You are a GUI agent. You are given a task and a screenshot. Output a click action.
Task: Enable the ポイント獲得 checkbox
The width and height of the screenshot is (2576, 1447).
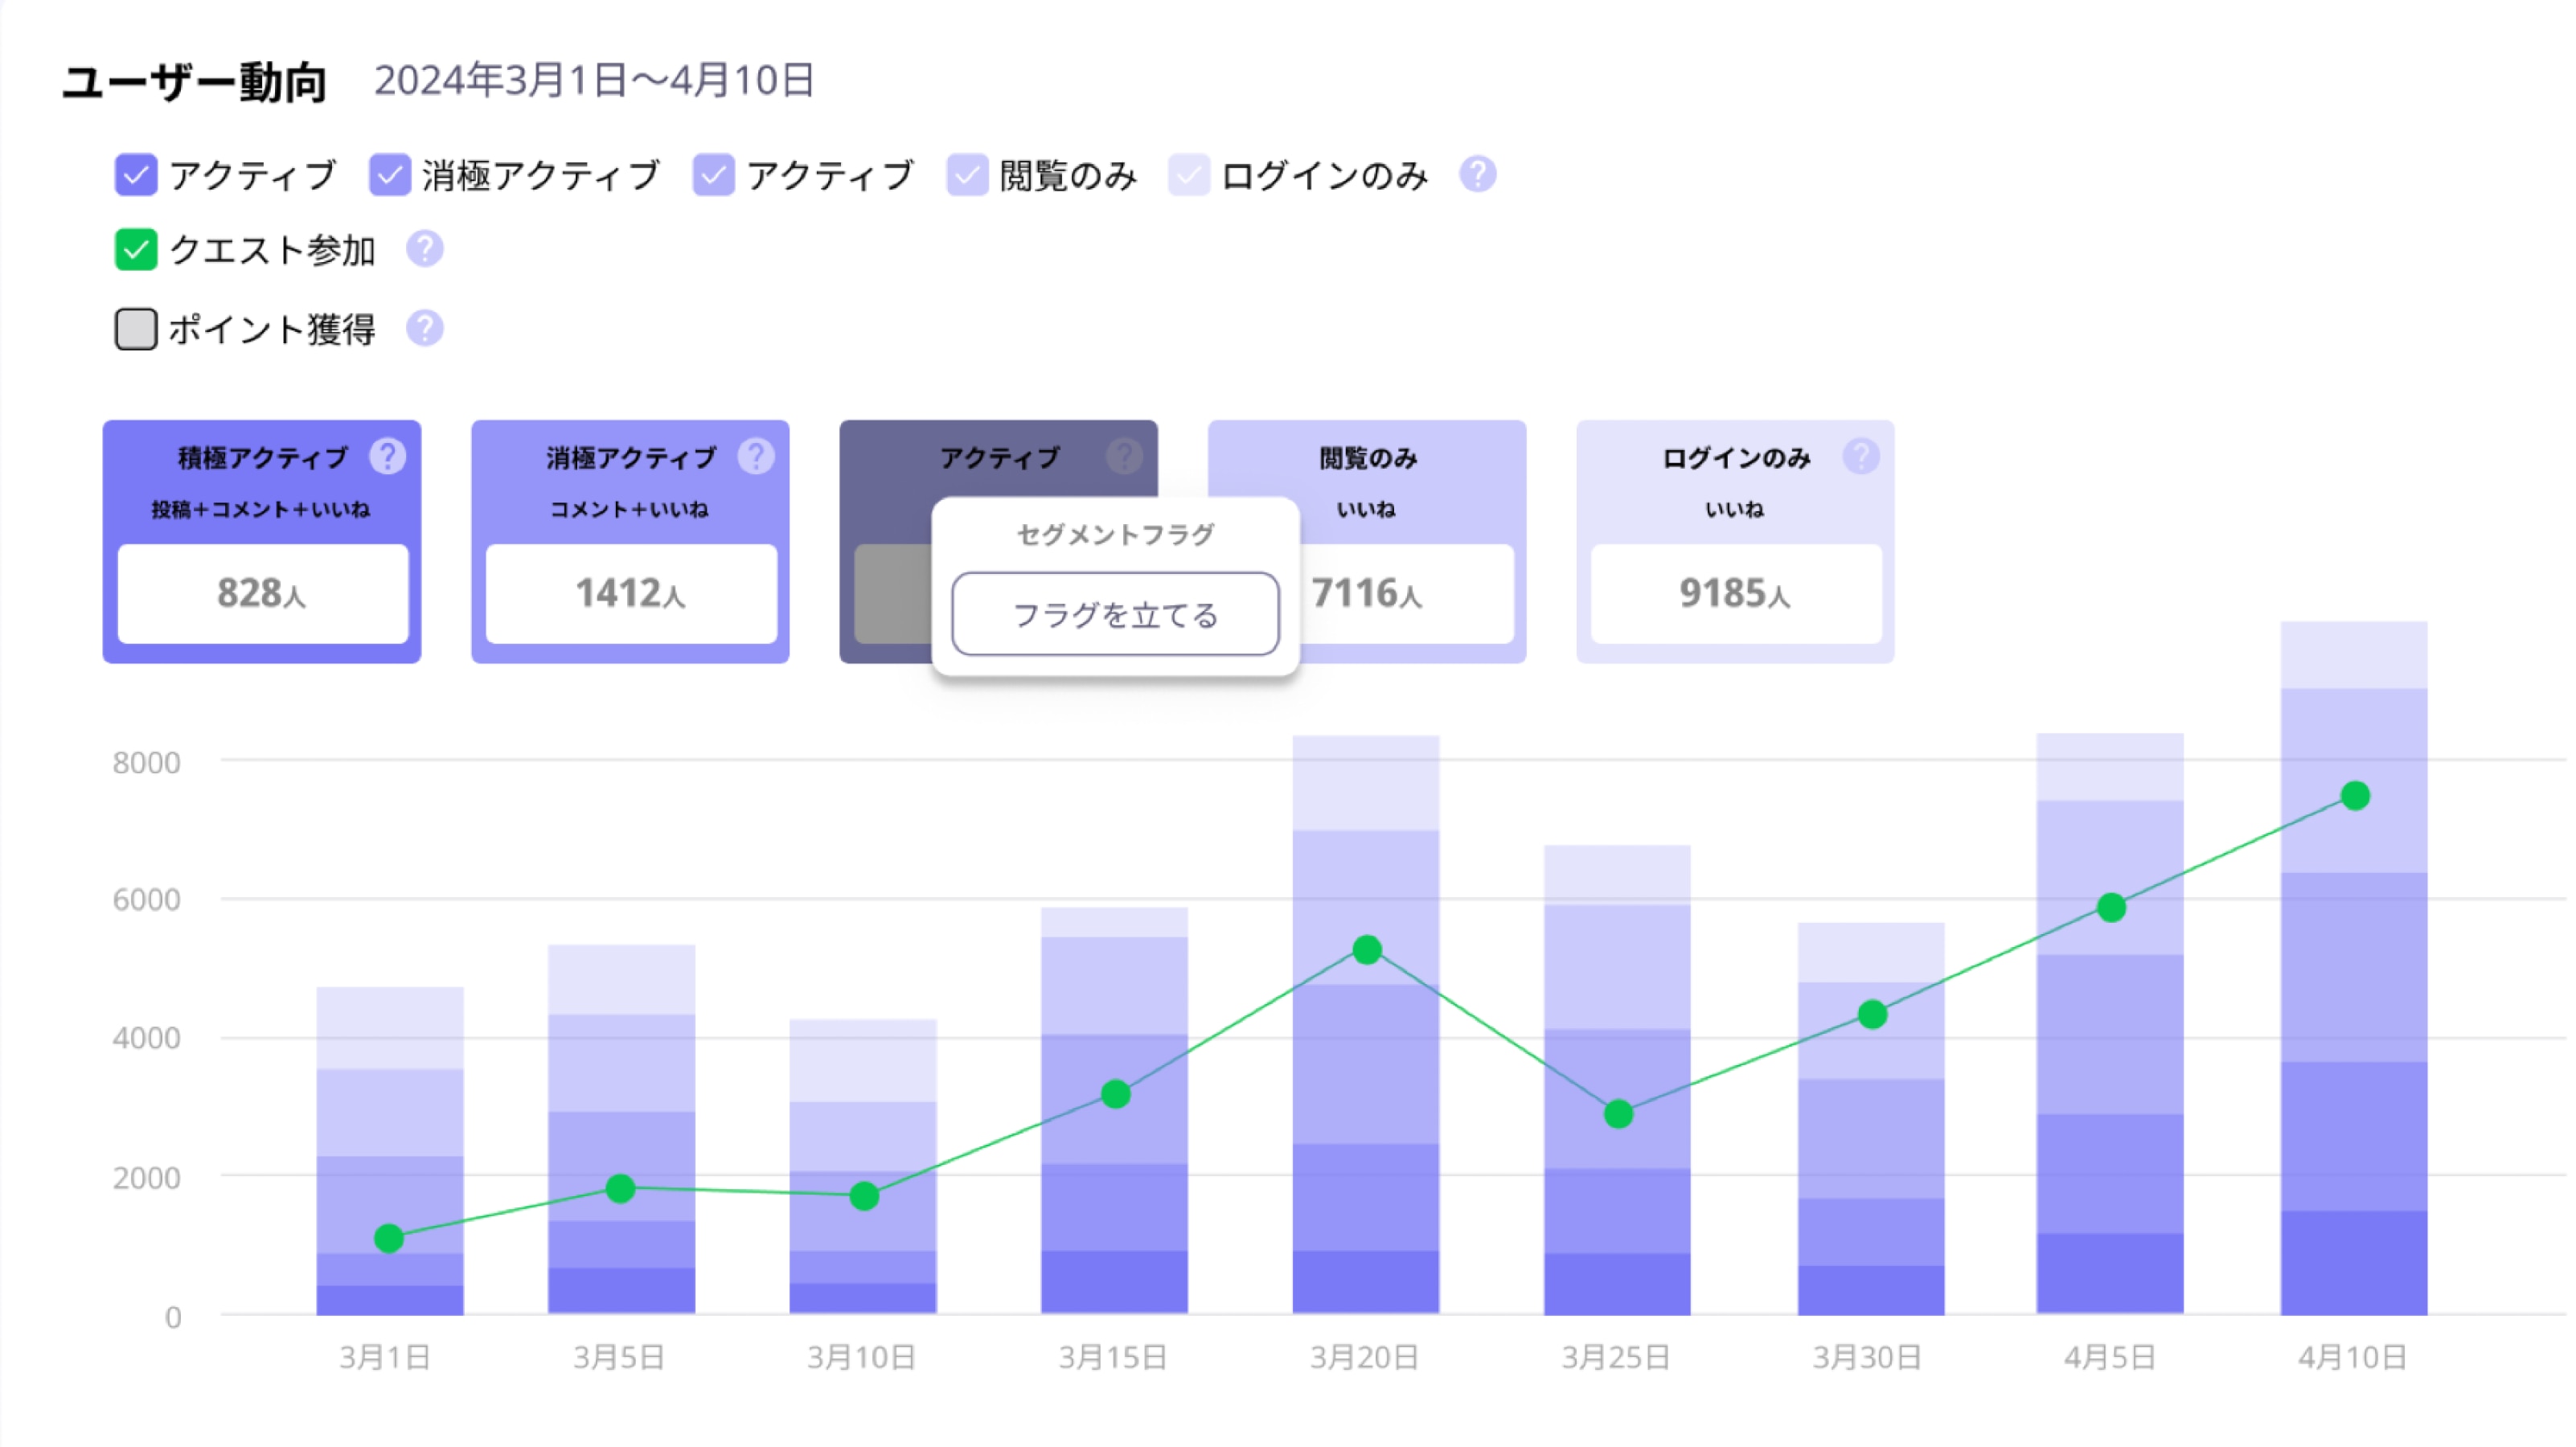point(136,329)
